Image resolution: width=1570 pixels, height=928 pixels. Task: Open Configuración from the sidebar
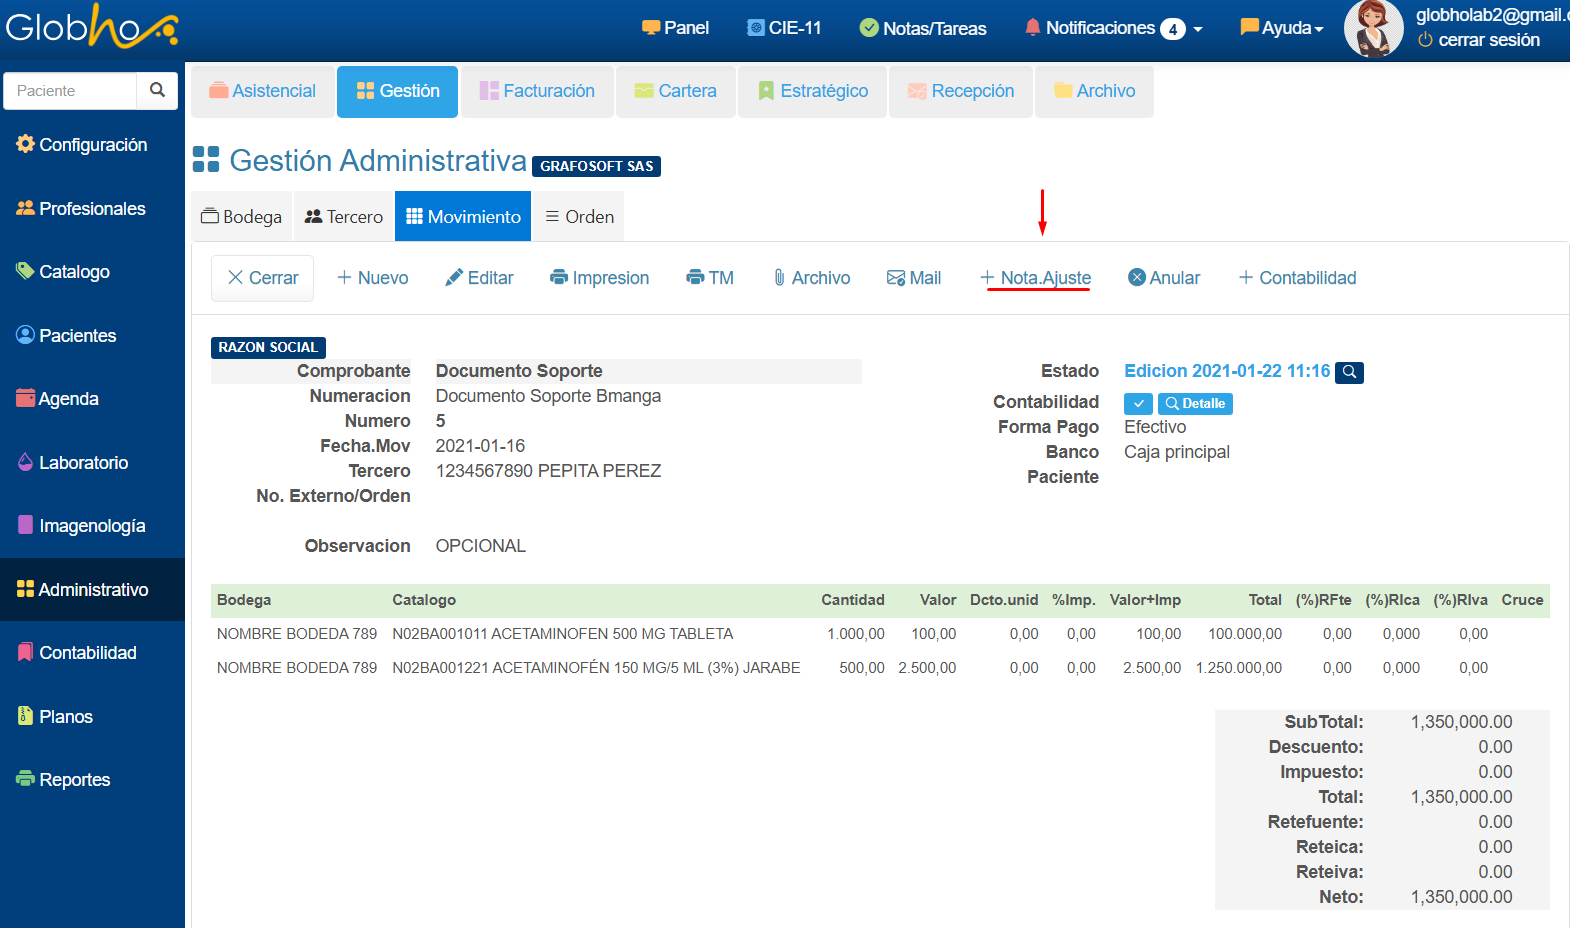pos(92,145)
